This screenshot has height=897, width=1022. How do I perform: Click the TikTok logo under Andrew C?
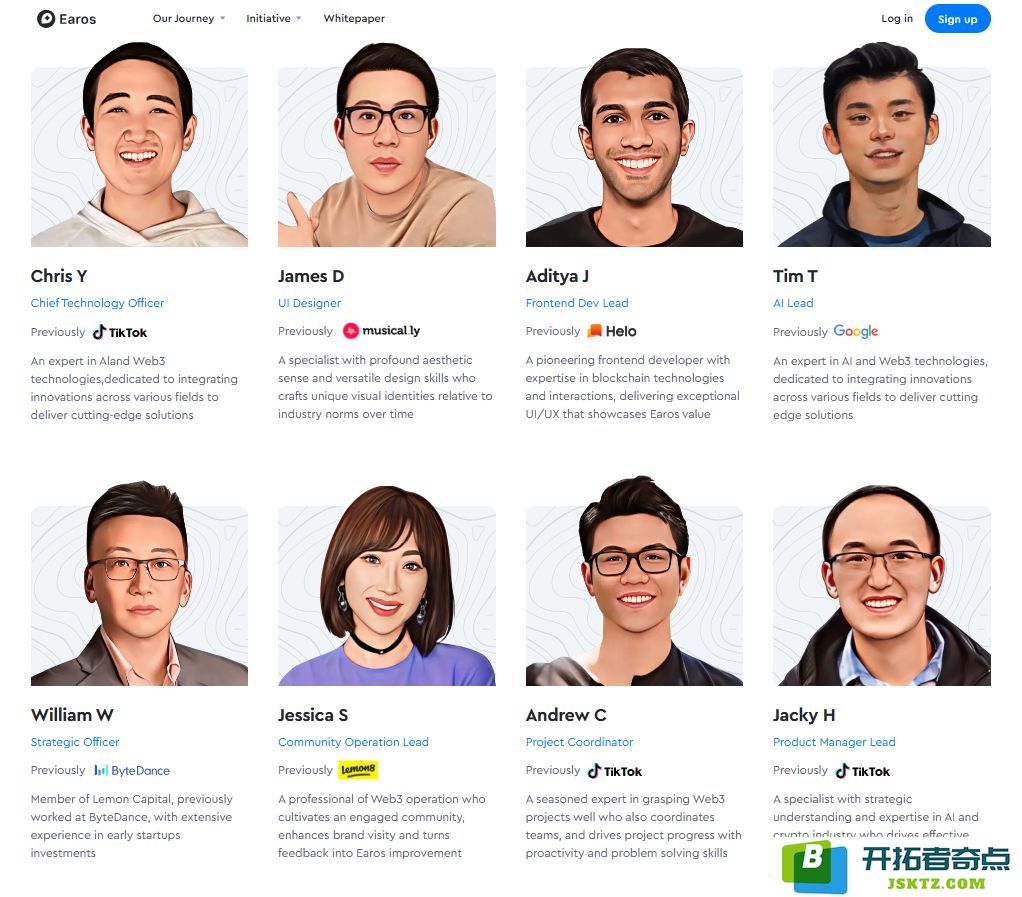[x=615, y=771]
